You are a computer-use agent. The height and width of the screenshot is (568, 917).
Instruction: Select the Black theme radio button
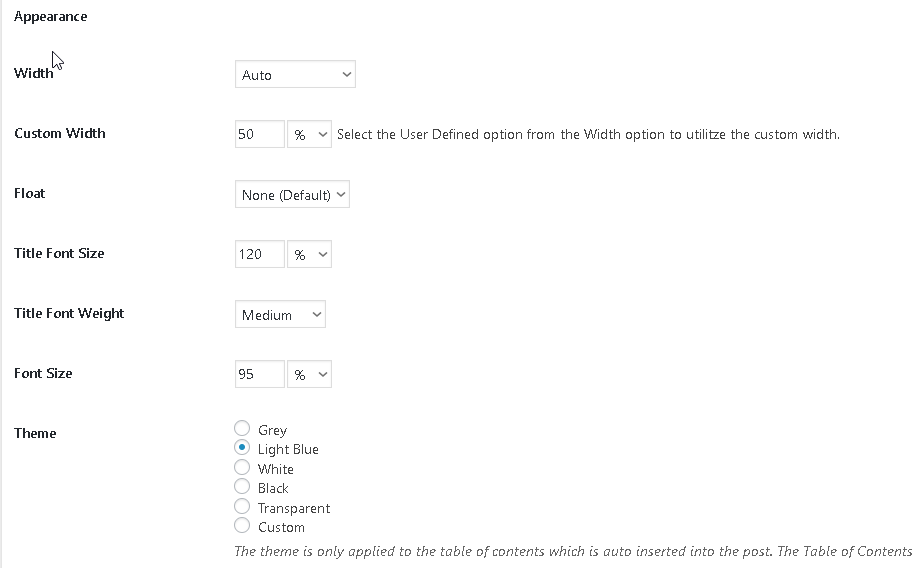pos(242,487)
